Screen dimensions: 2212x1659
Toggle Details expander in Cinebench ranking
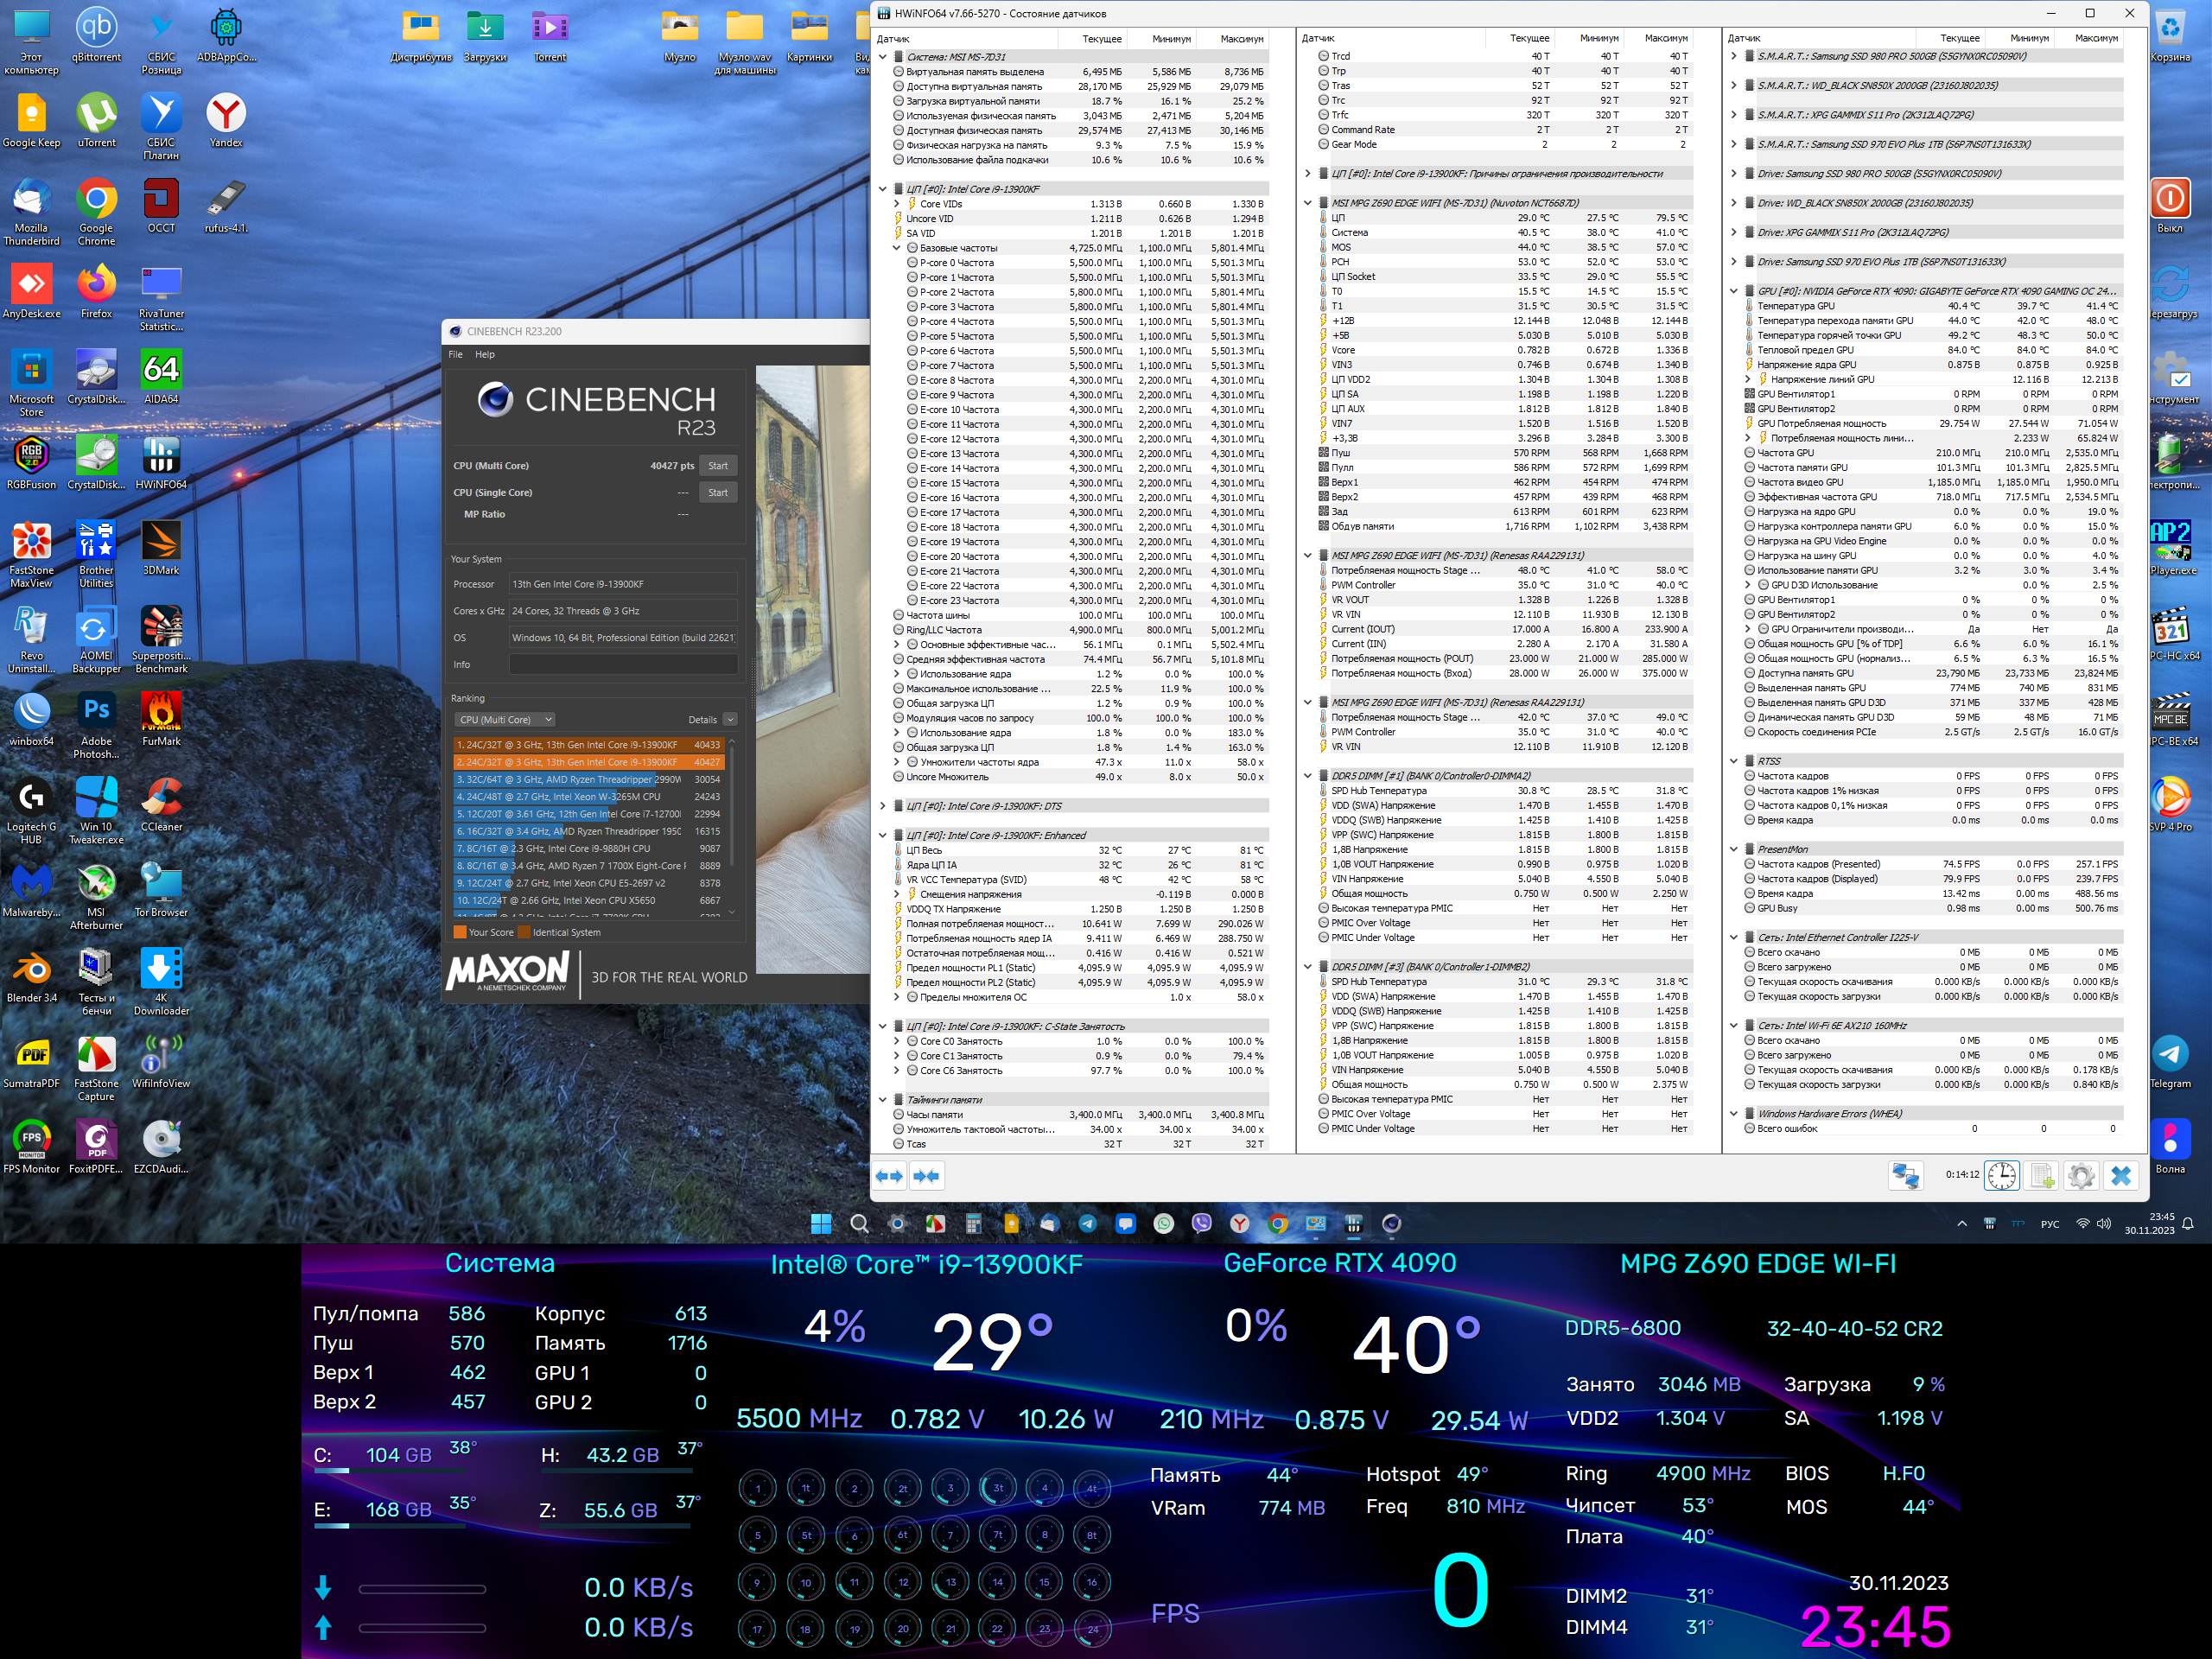730,720
